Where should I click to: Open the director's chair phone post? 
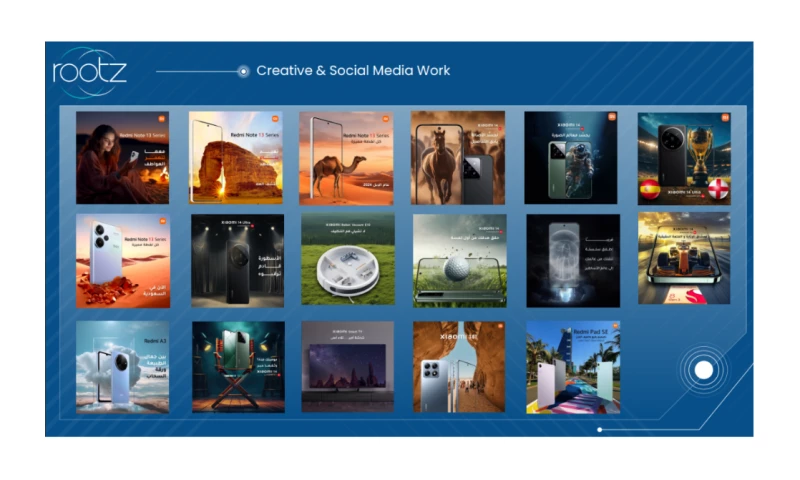[238, 366]
